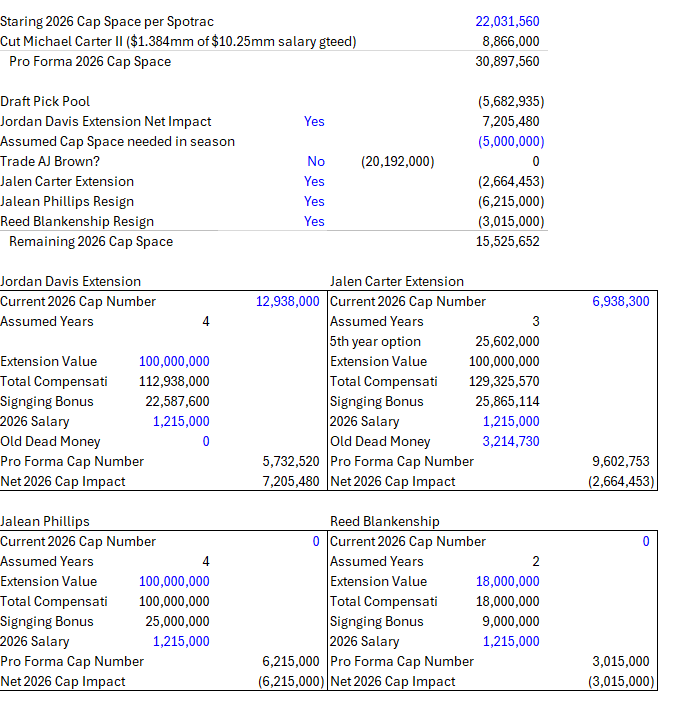Viewport: 690px width, 712px height.
Task: Click the No cell beside Trade AJ Brown
Action: pos(316,161)
